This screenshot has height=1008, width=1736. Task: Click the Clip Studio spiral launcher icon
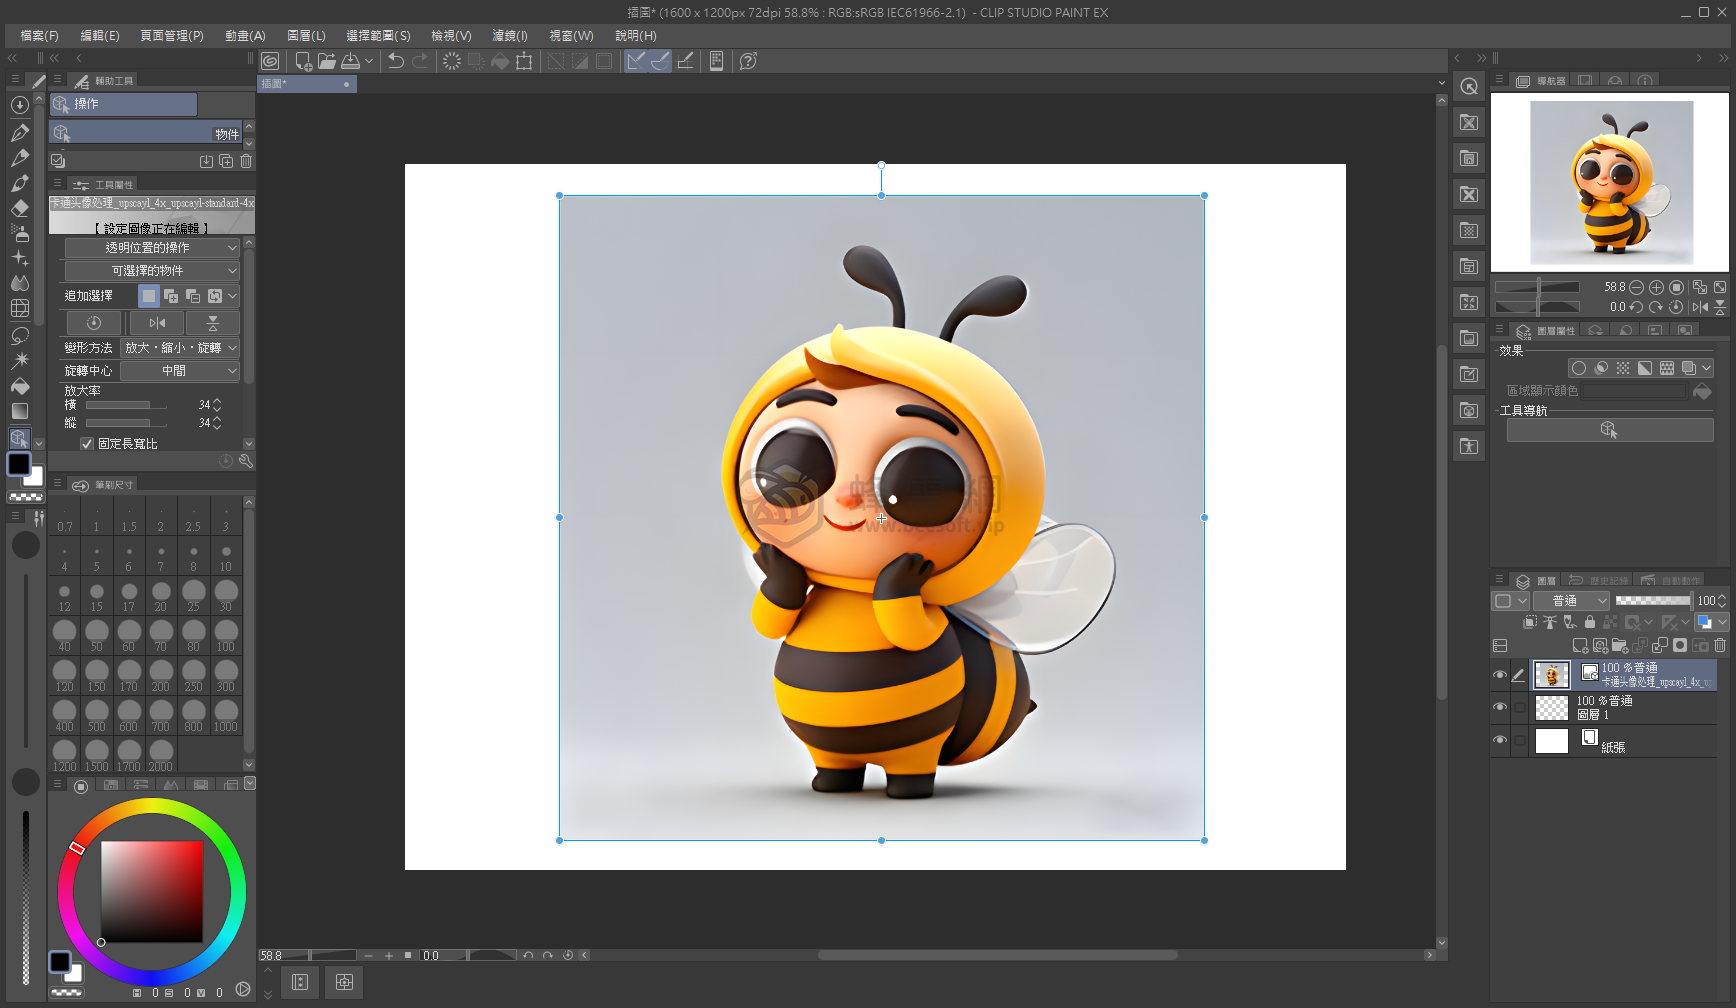270,61
